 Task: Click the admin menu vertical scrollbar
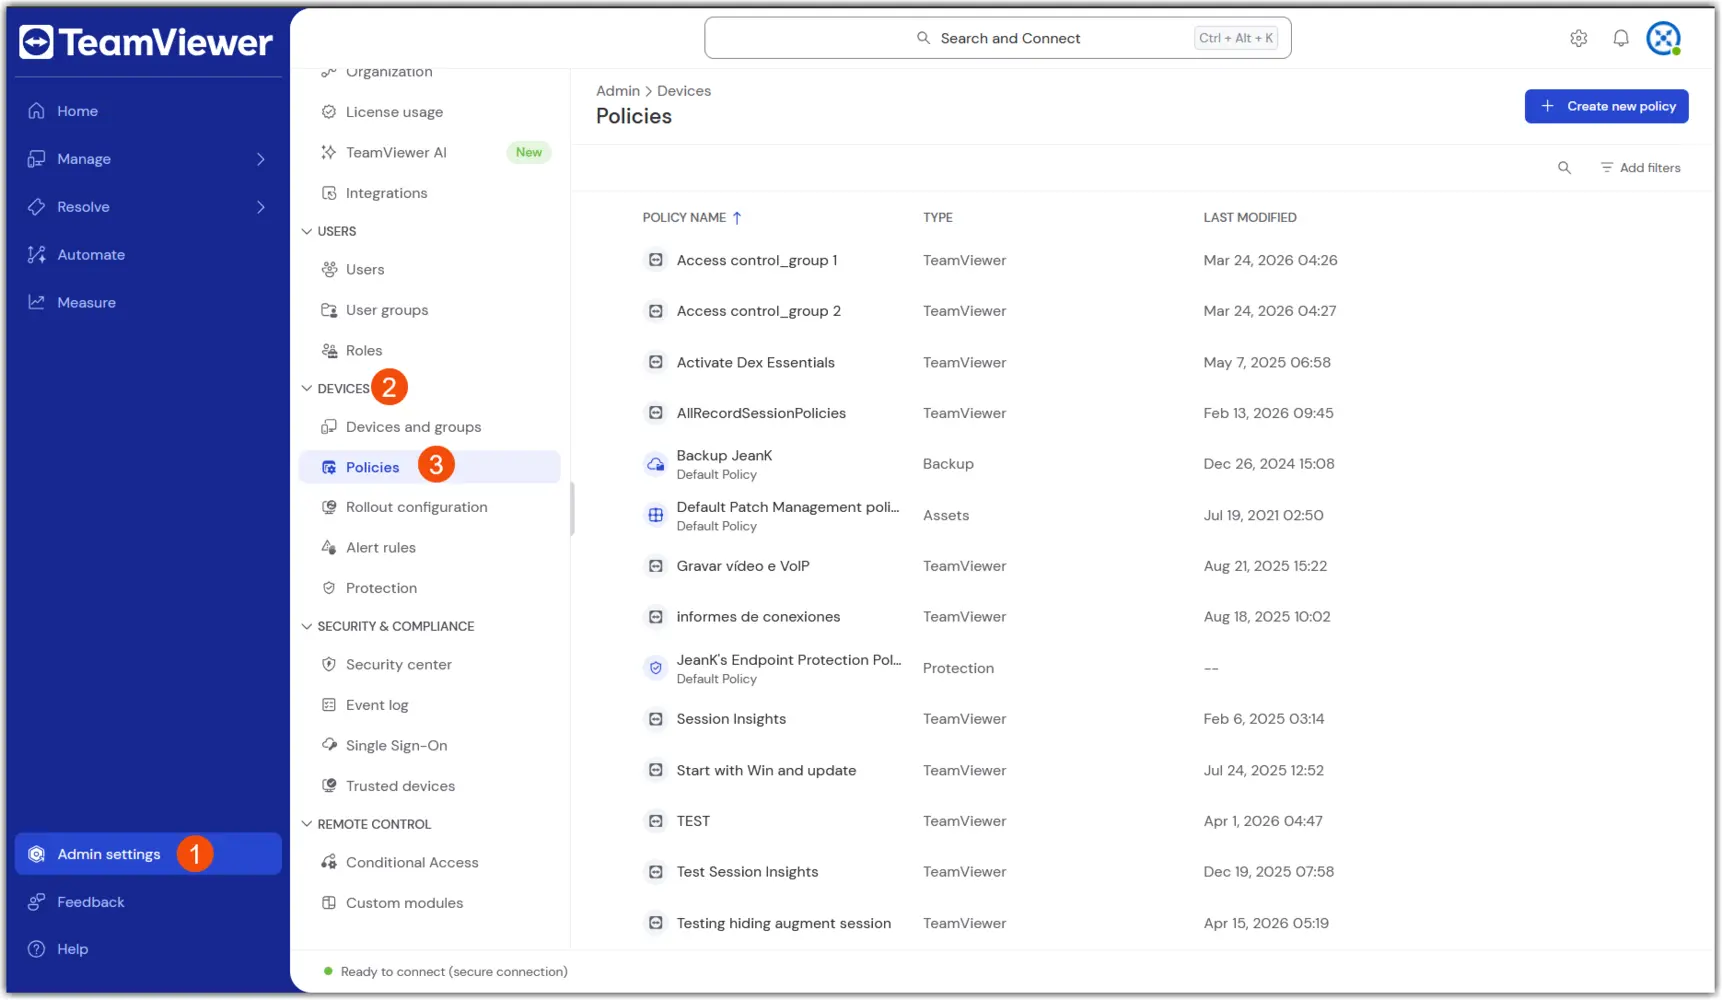click(572, 509)
